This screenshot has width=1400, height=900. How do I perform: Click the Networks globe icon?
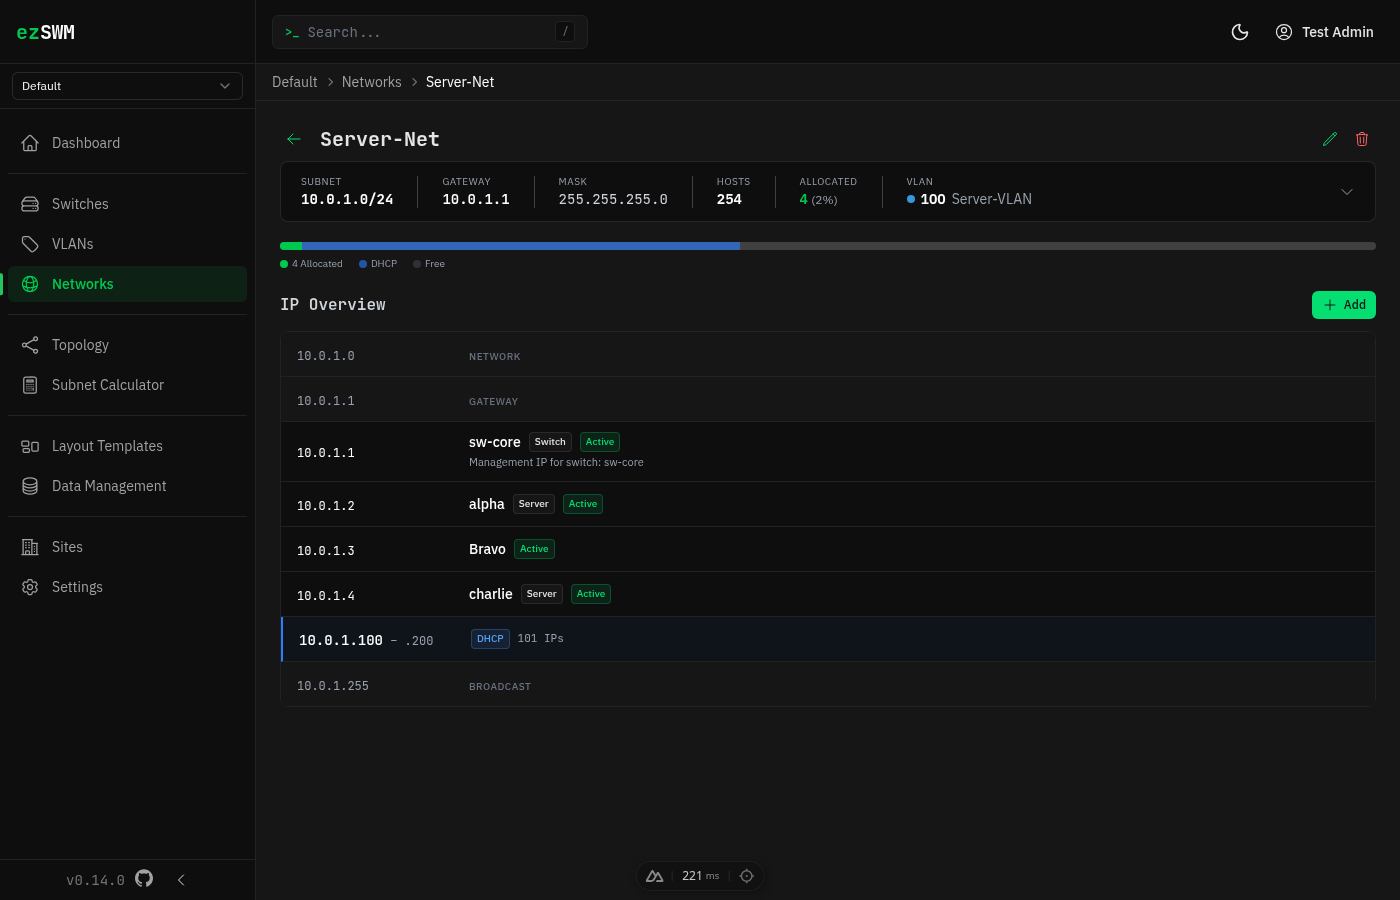pos(30,284)
